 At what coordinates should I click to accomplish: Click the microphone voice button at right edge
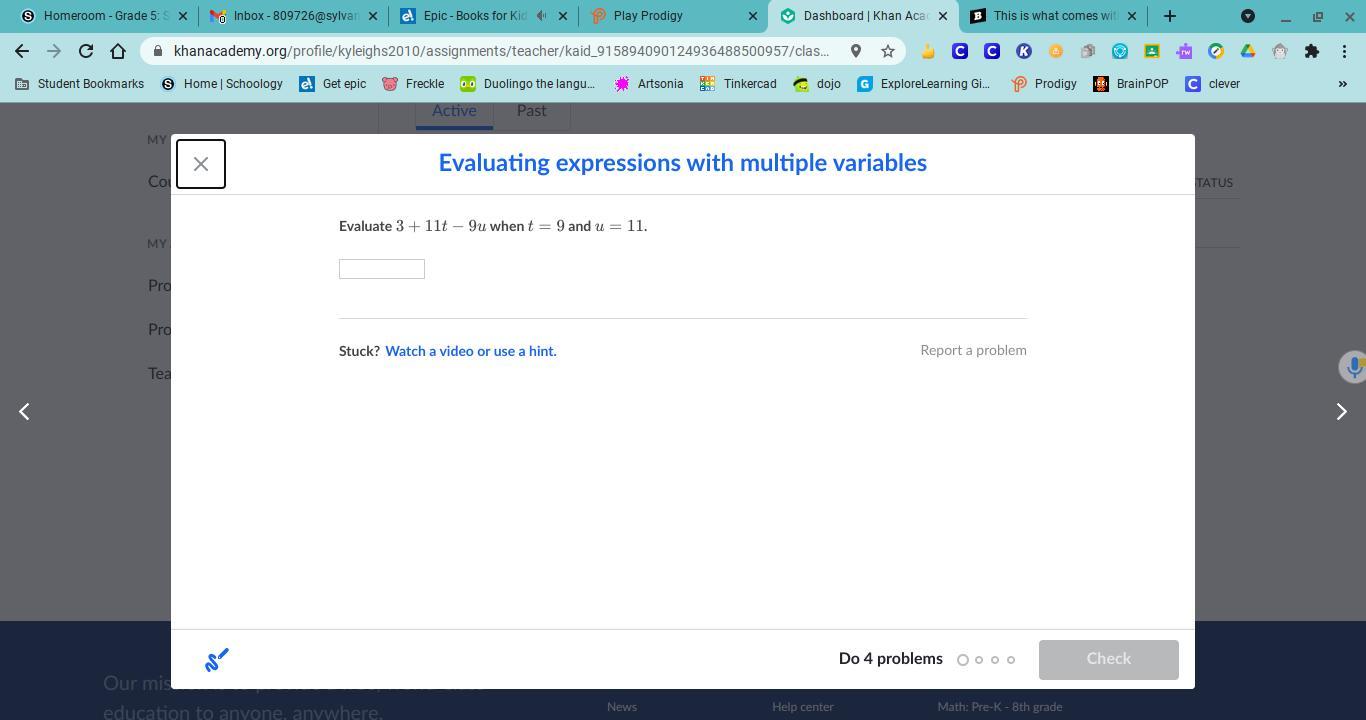[x=1353, y=367]
